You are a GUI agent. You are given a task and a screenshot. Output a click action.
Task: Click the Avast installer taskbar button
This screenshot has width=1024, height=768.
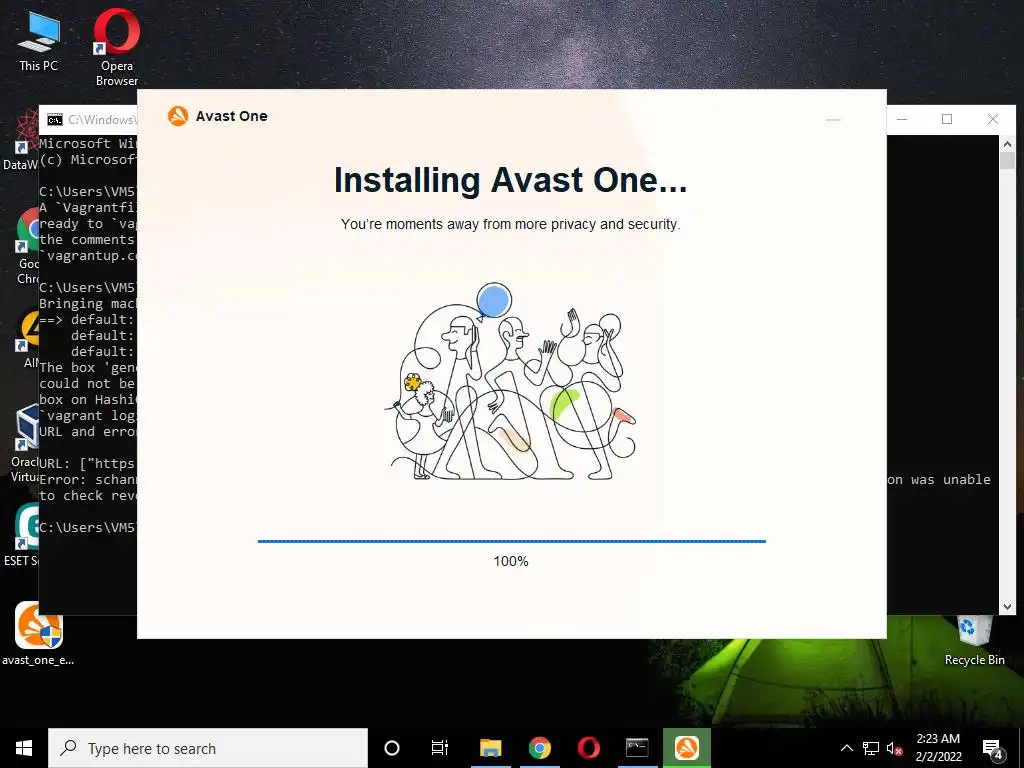coord(686,748)
